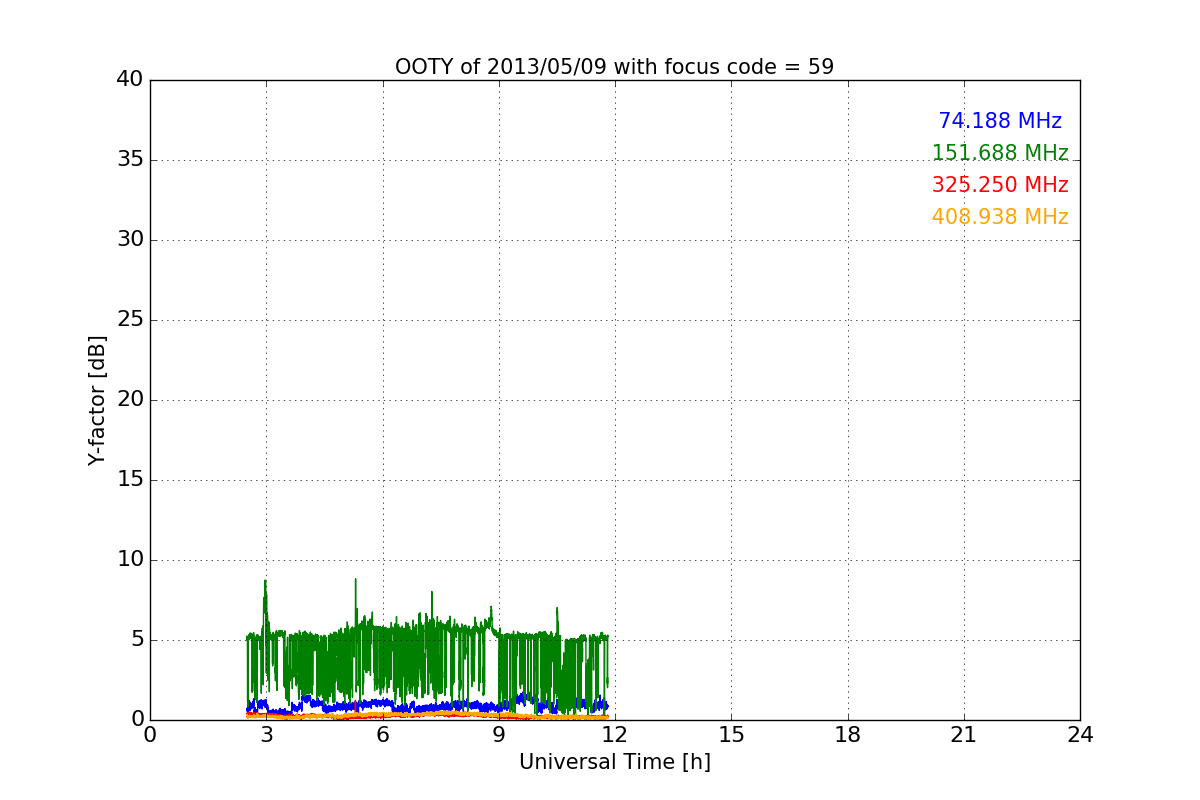1200x800 pixels.
Task: Select the 325.250 MHz legend label
Action: click(1000, 185)
